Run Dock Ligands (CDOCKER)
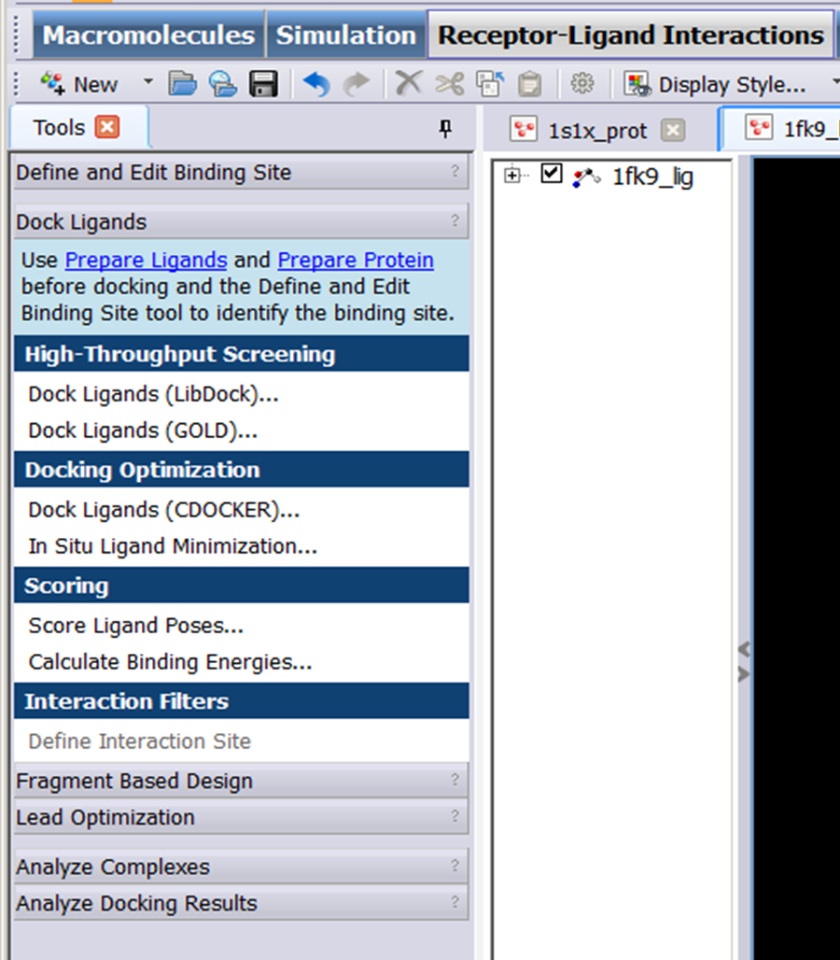Image resolution: width=840 pixels, height=960 pixels. [164, 509]
